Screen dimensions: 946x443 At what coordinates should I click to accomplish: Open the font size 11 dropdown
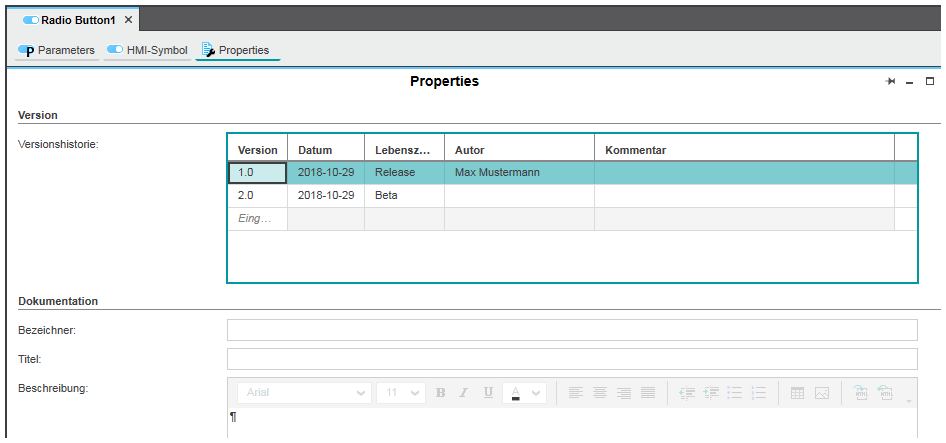point(401,393)
